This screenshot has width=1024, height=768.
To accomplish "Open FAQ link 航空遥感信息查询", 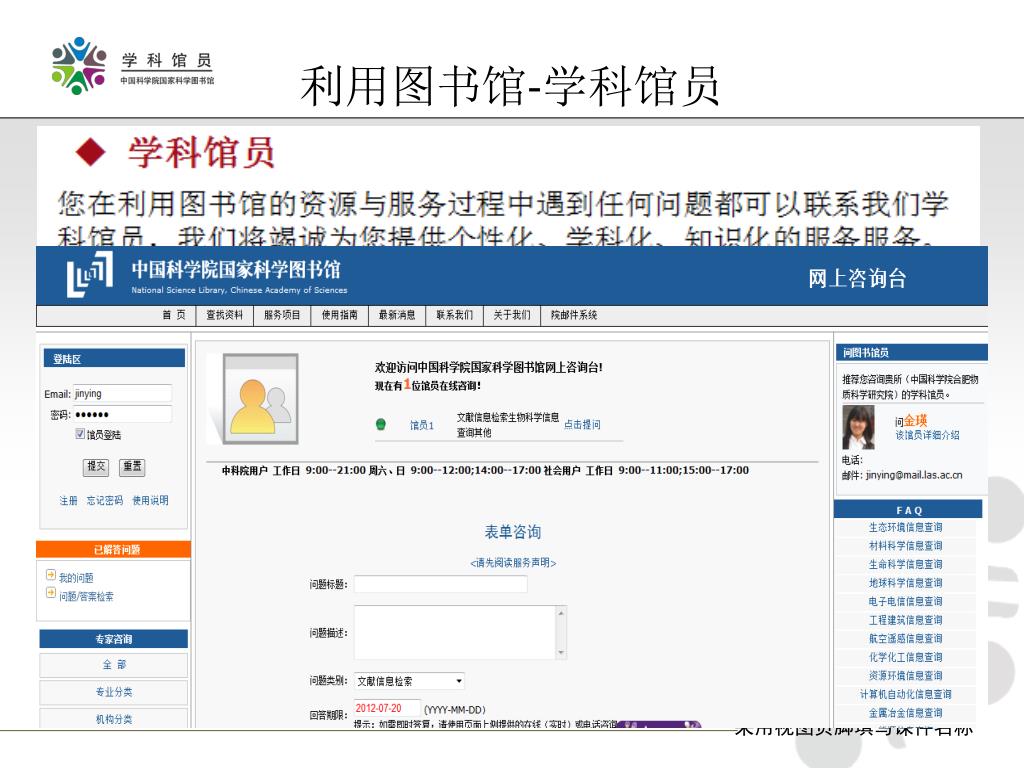I will coord(905,638).
